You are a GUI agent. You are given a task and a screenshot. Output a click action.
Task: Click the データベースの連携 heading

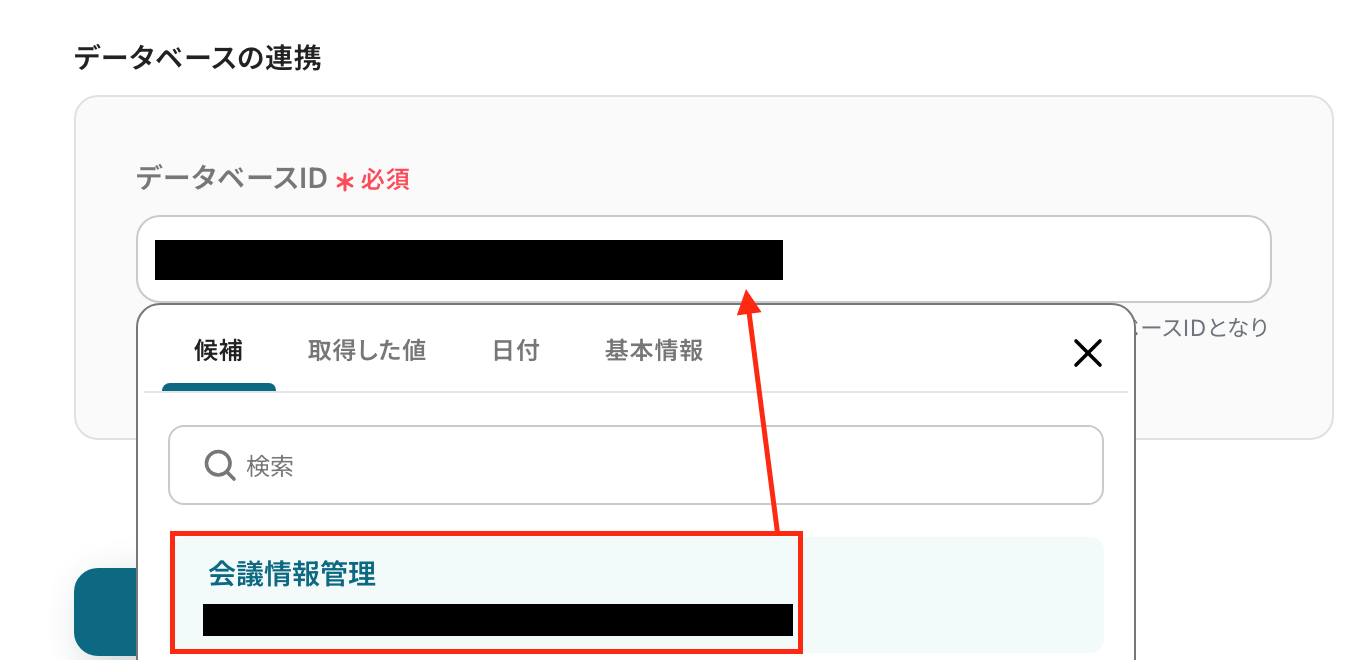coord(198,58)
